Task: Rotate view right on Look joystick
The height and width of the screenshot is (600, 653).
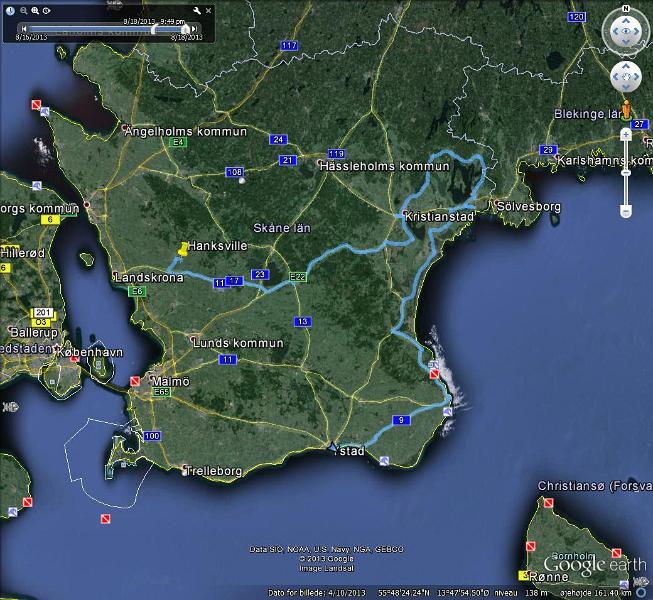Action: [x=637, y=31]
